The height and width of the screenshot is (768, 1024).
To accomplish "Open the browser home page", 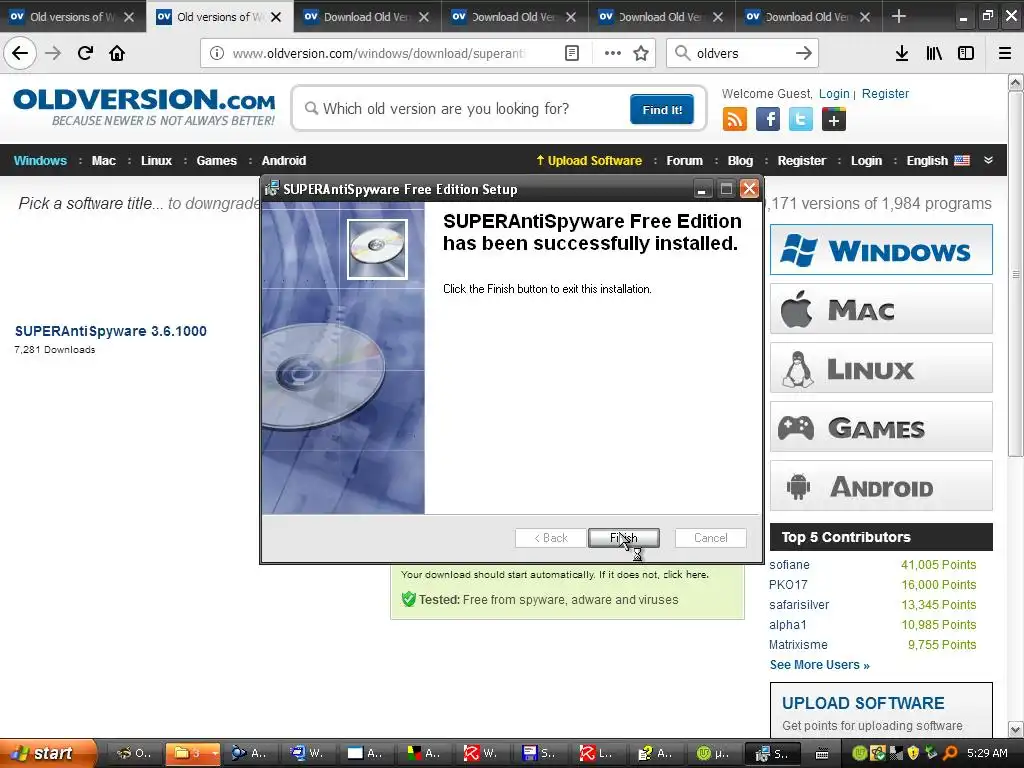I will 117,53.
